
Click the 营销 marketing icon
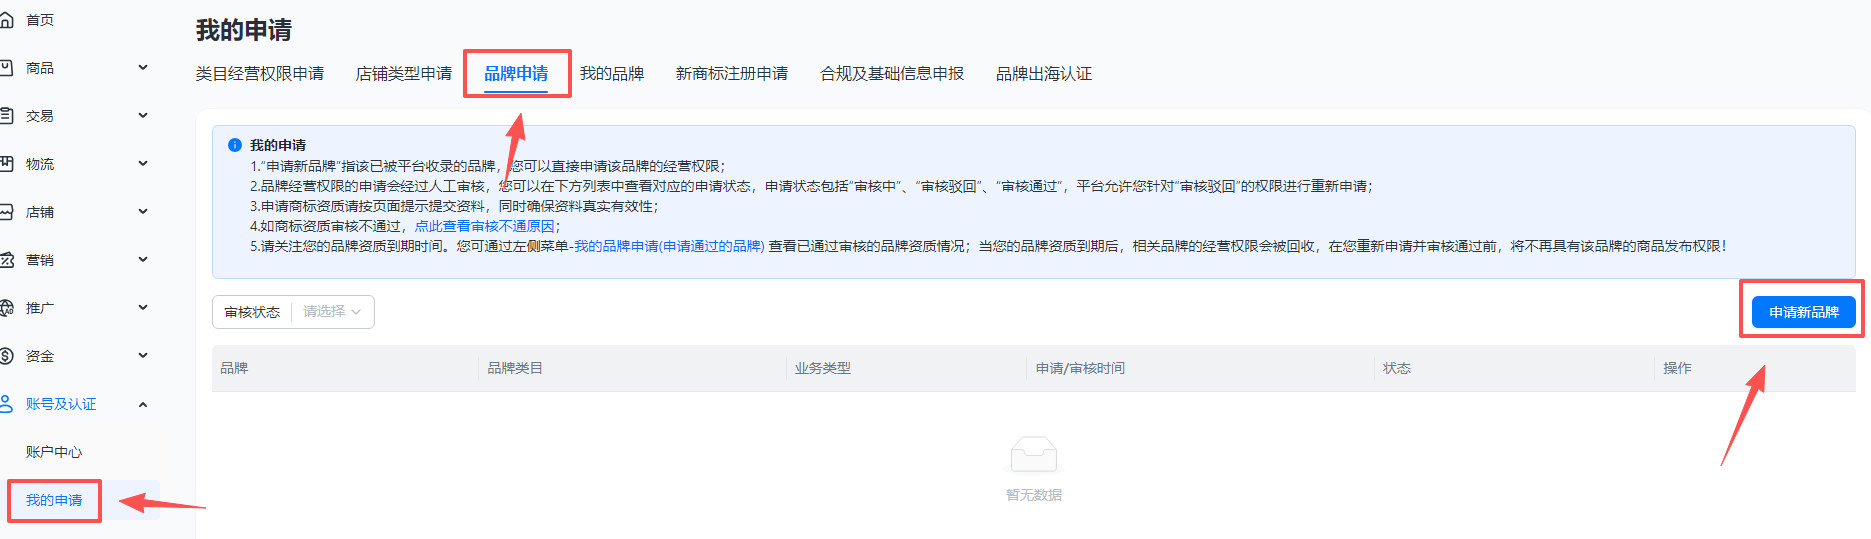(x=6, y=260)
